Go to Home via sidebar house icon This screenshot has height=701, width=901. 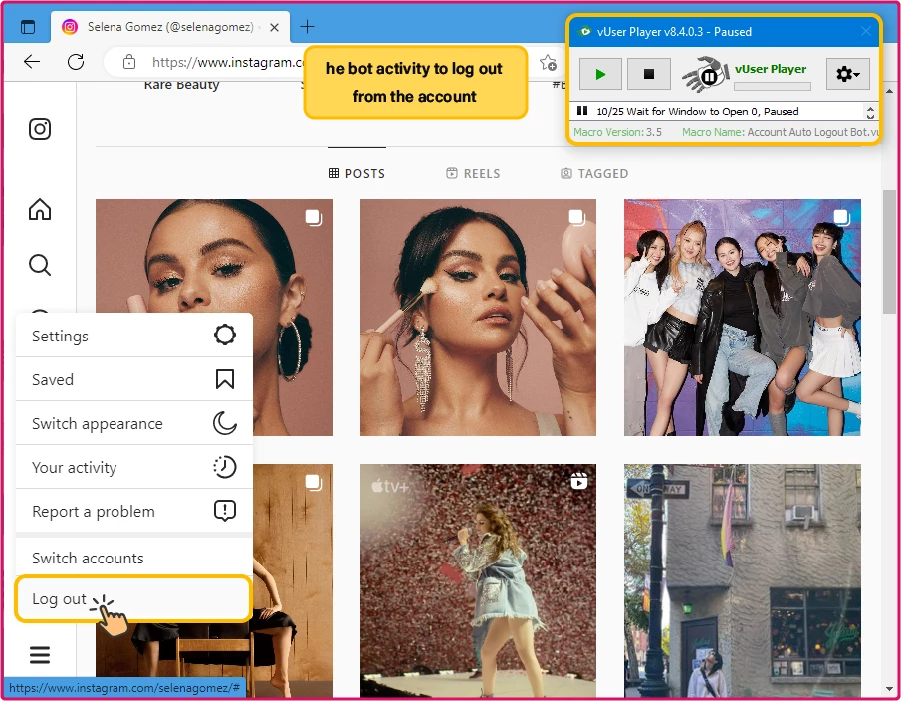40,209
